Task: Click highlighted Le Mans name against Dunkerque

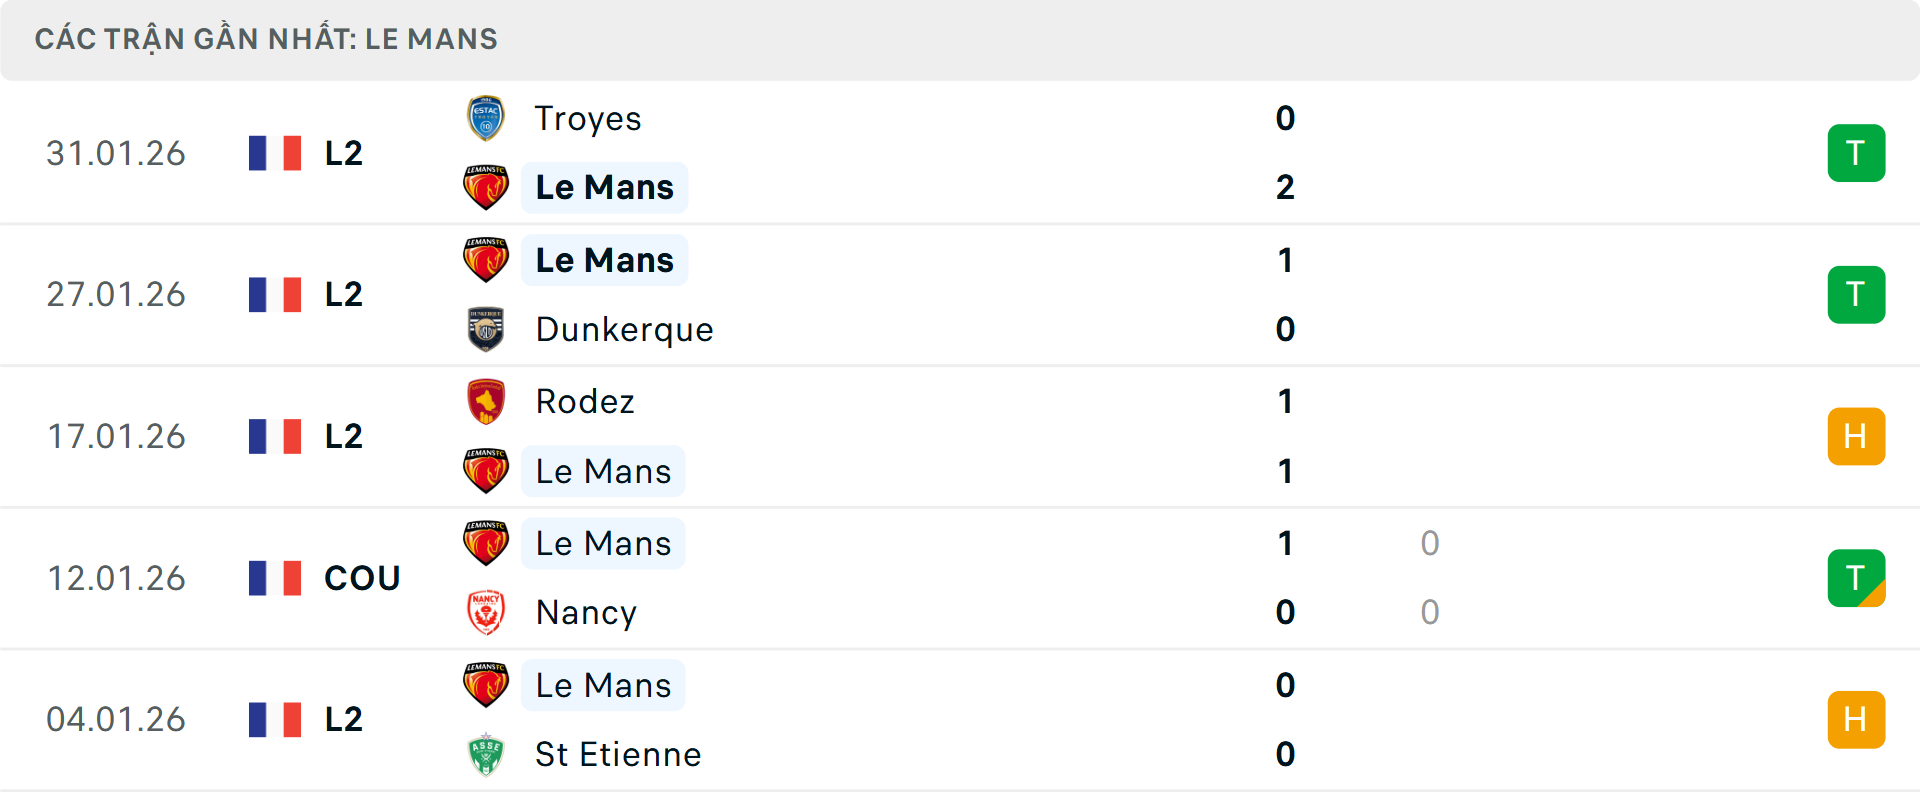Action: pos(604,260)
